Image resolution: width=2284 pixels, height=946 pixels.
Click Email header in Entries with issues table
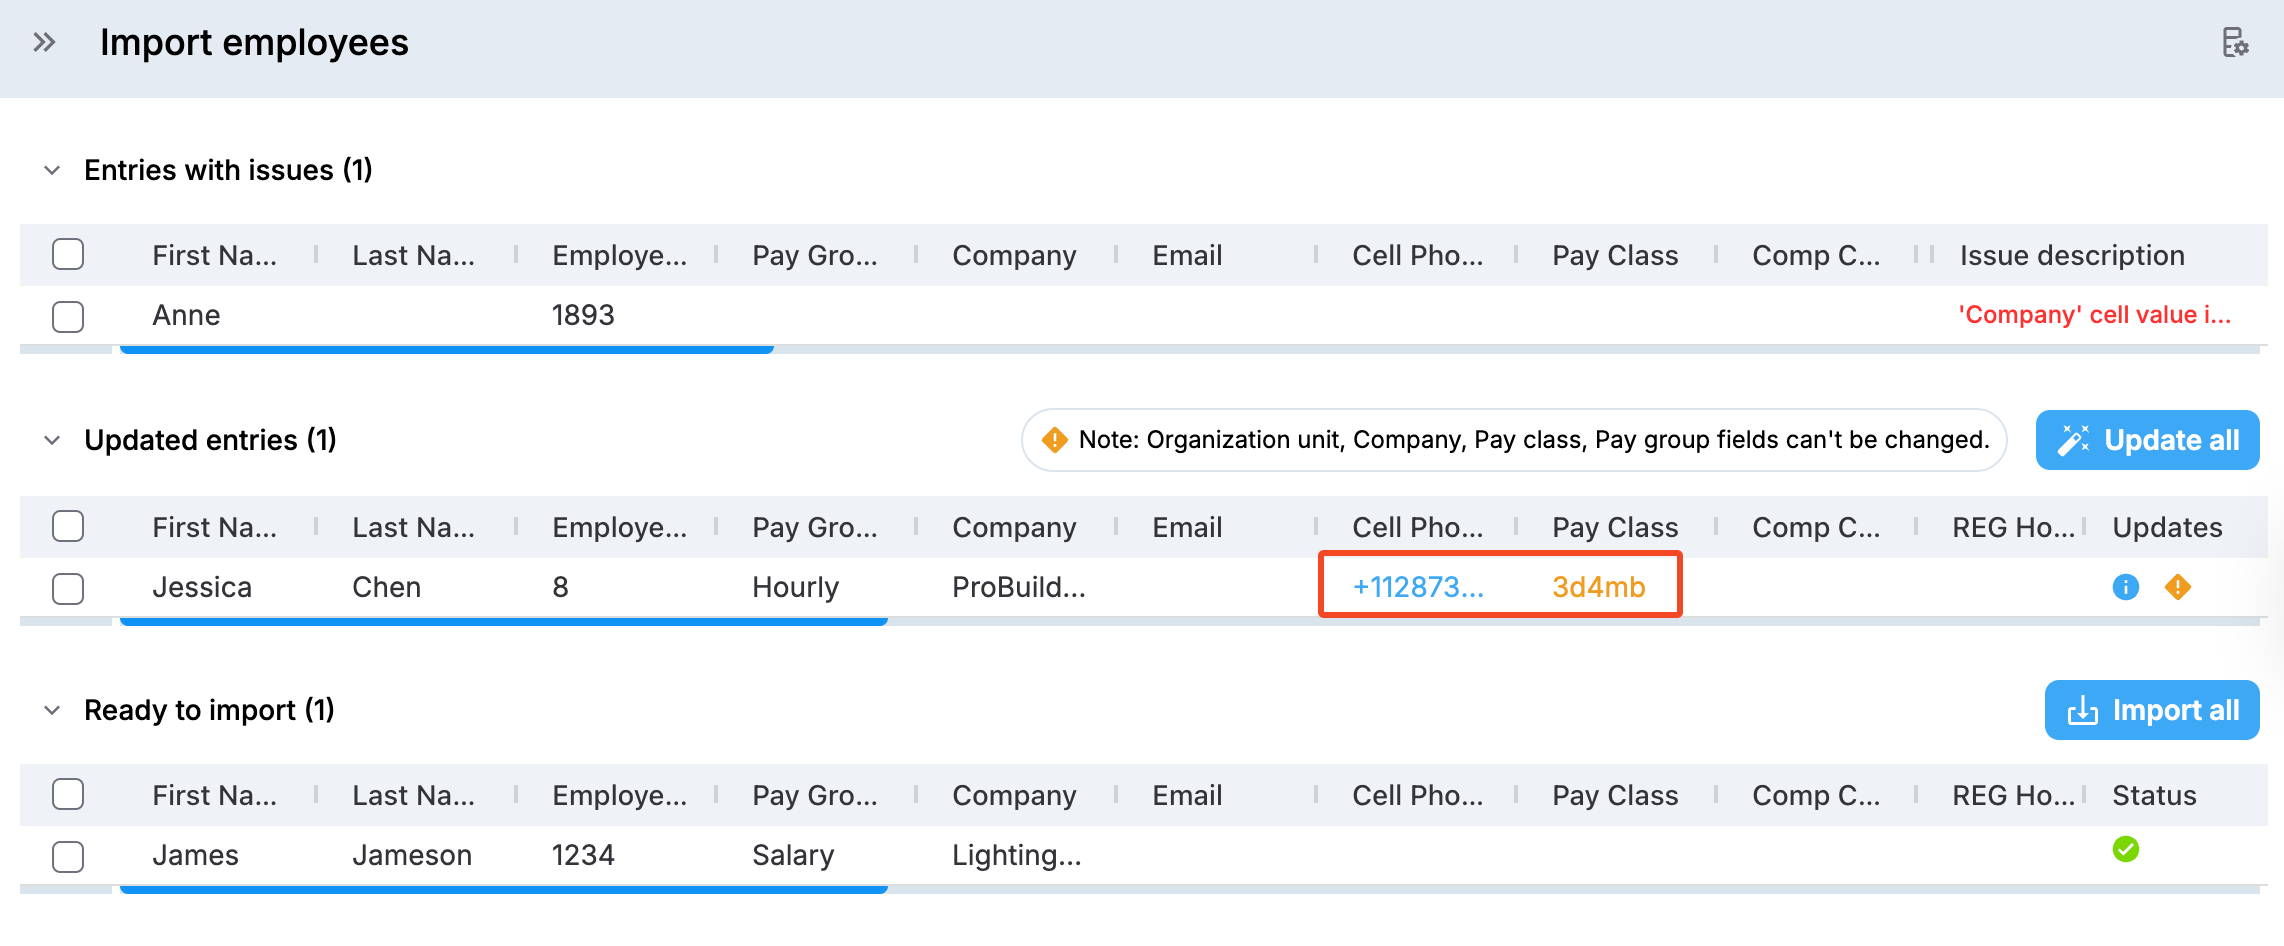tap(1187, 255)
